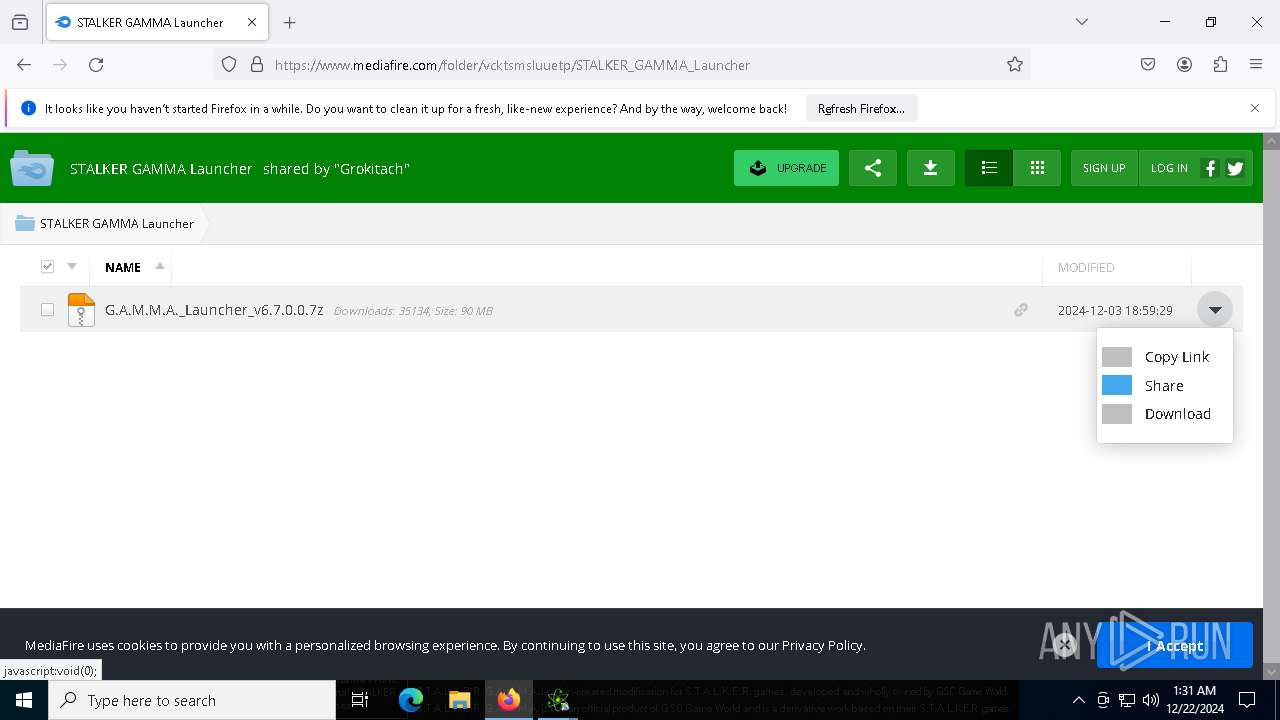Viewport: 1280px width, 720px height.
Task: Open G.A.M.M.A._Launcher_v6.7.0.0.7z file link
Action: 214,310
